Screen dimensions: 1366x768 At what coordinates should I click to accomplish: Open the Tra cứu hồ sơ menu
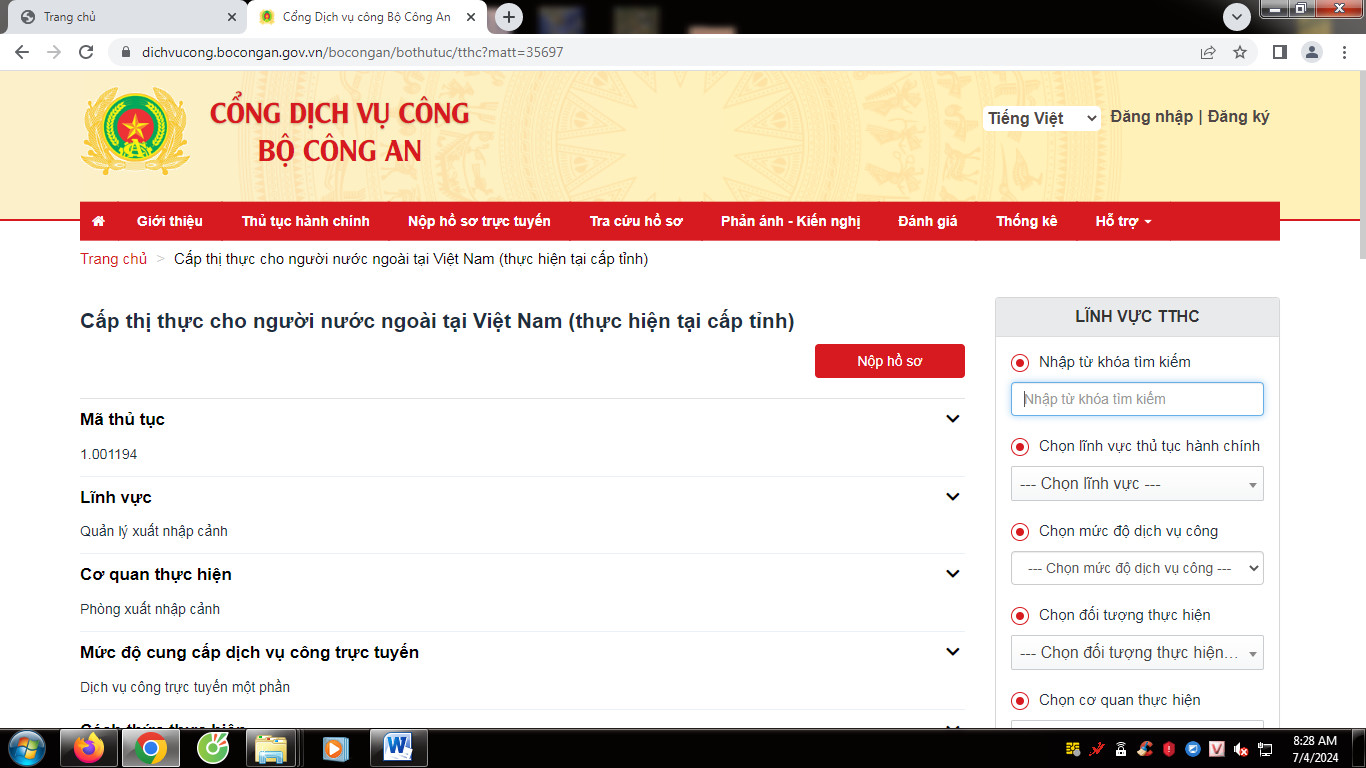(x=636, y=221)
